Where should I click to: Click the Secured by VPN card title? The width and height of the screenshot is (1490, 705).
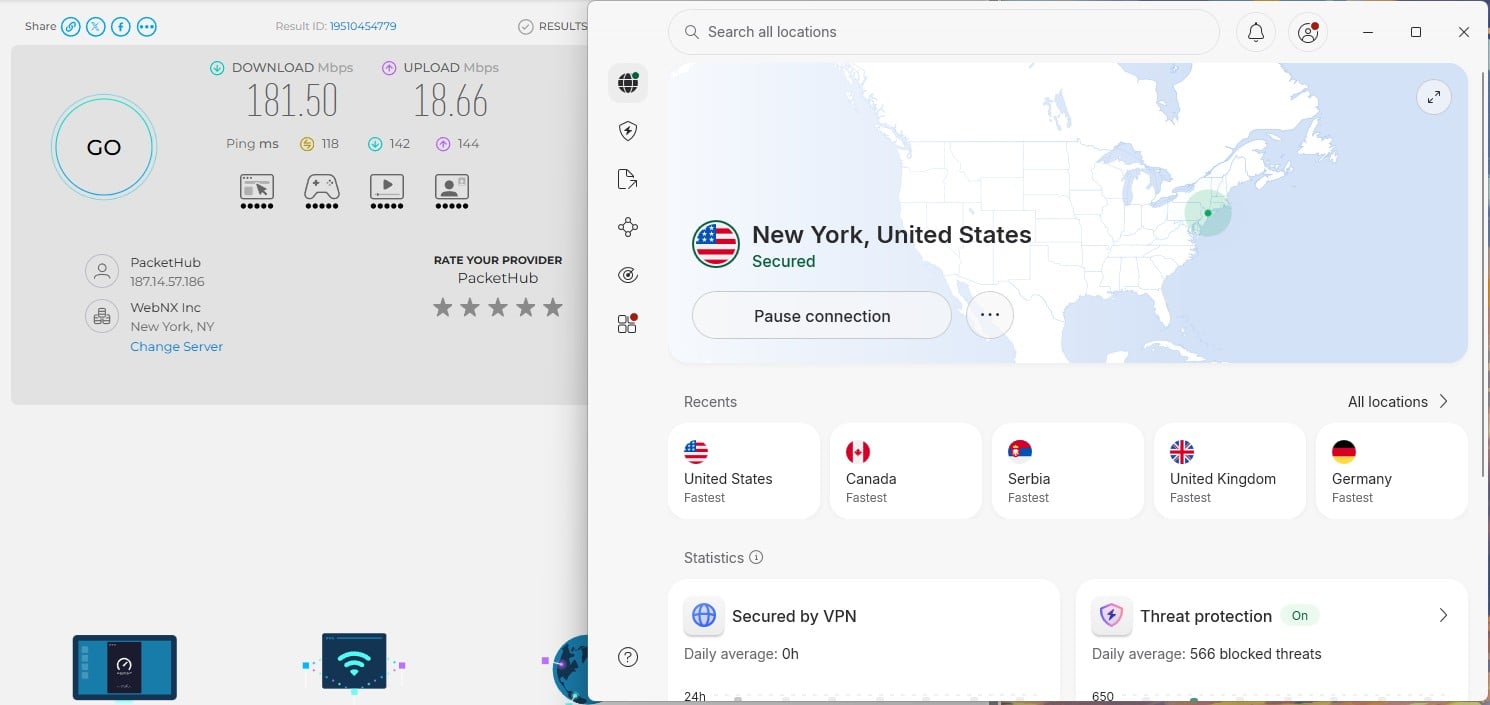pos(794,616)
